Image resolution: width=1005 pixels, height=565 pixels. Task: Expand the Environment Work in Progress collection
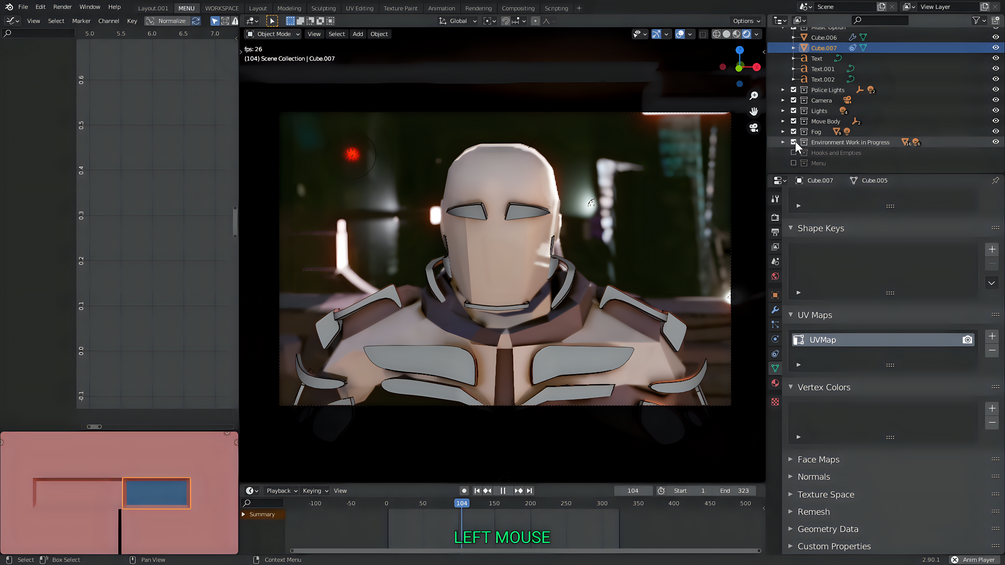(x=783, y=142)
